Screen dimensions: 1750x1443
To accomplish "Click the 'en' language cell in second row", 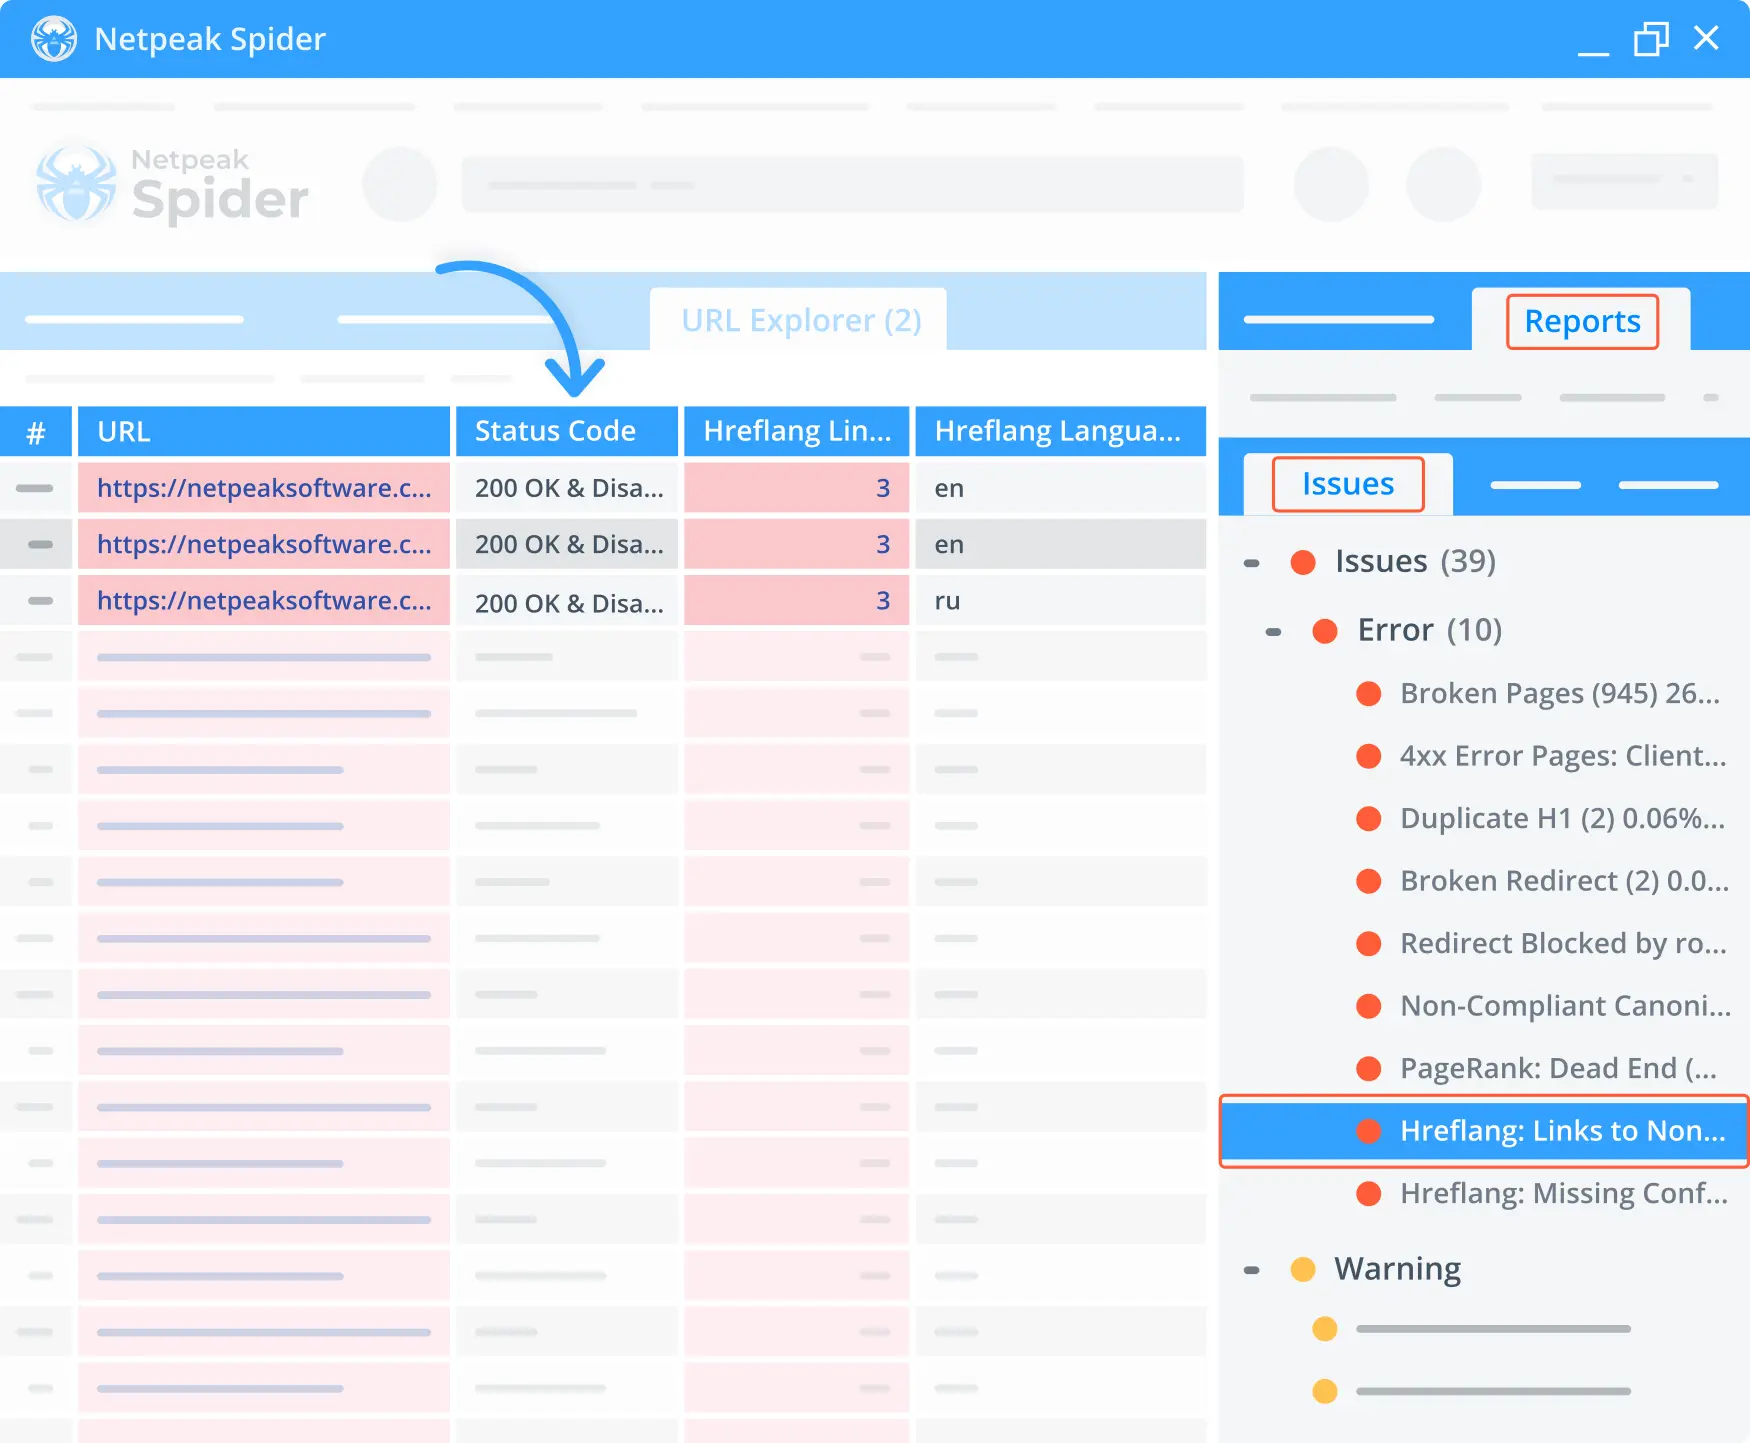I will [x=1060, y=544].
